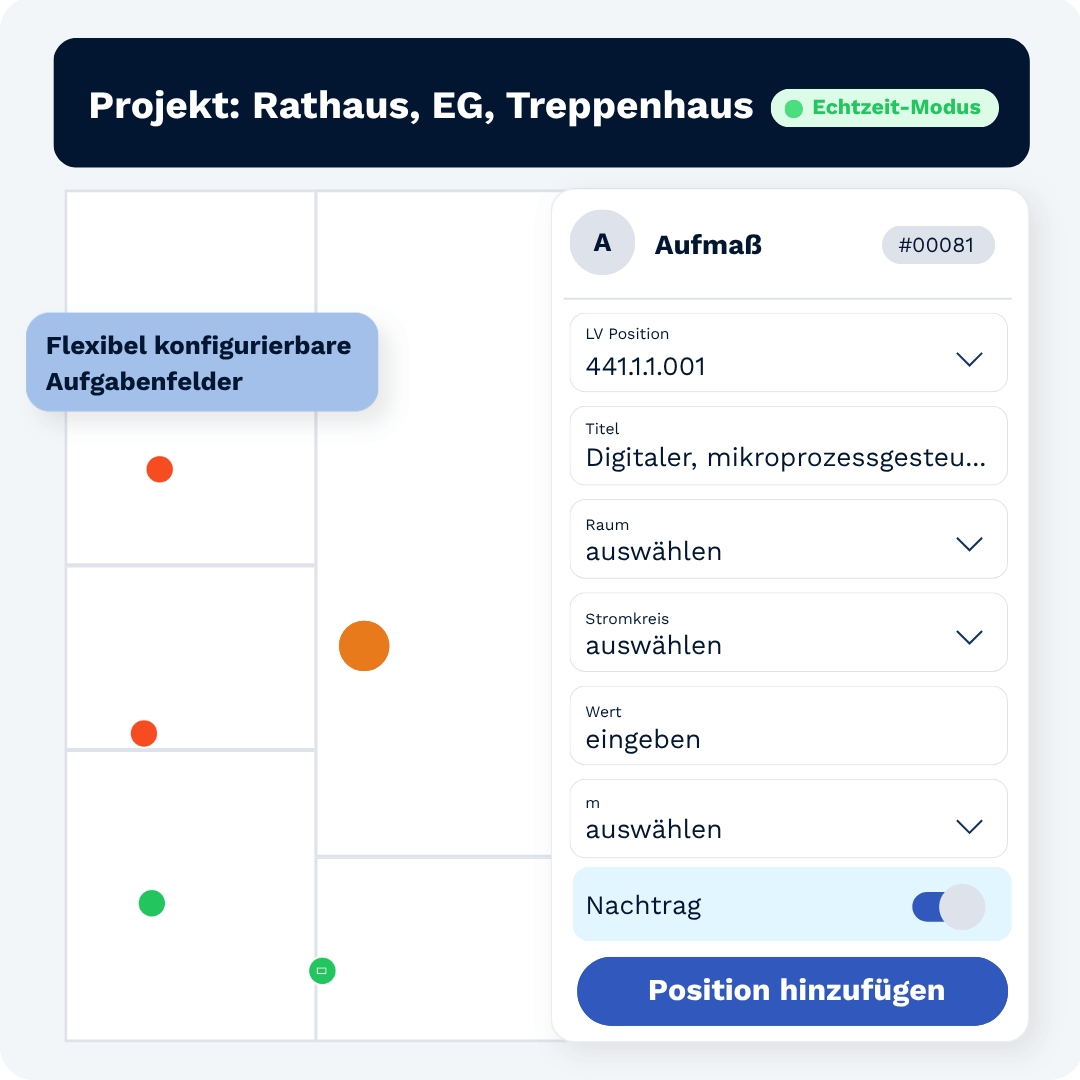Click the green Echtzeit-Modus status dot
Screen dimensions: 1080x1080
click(793, 109)
